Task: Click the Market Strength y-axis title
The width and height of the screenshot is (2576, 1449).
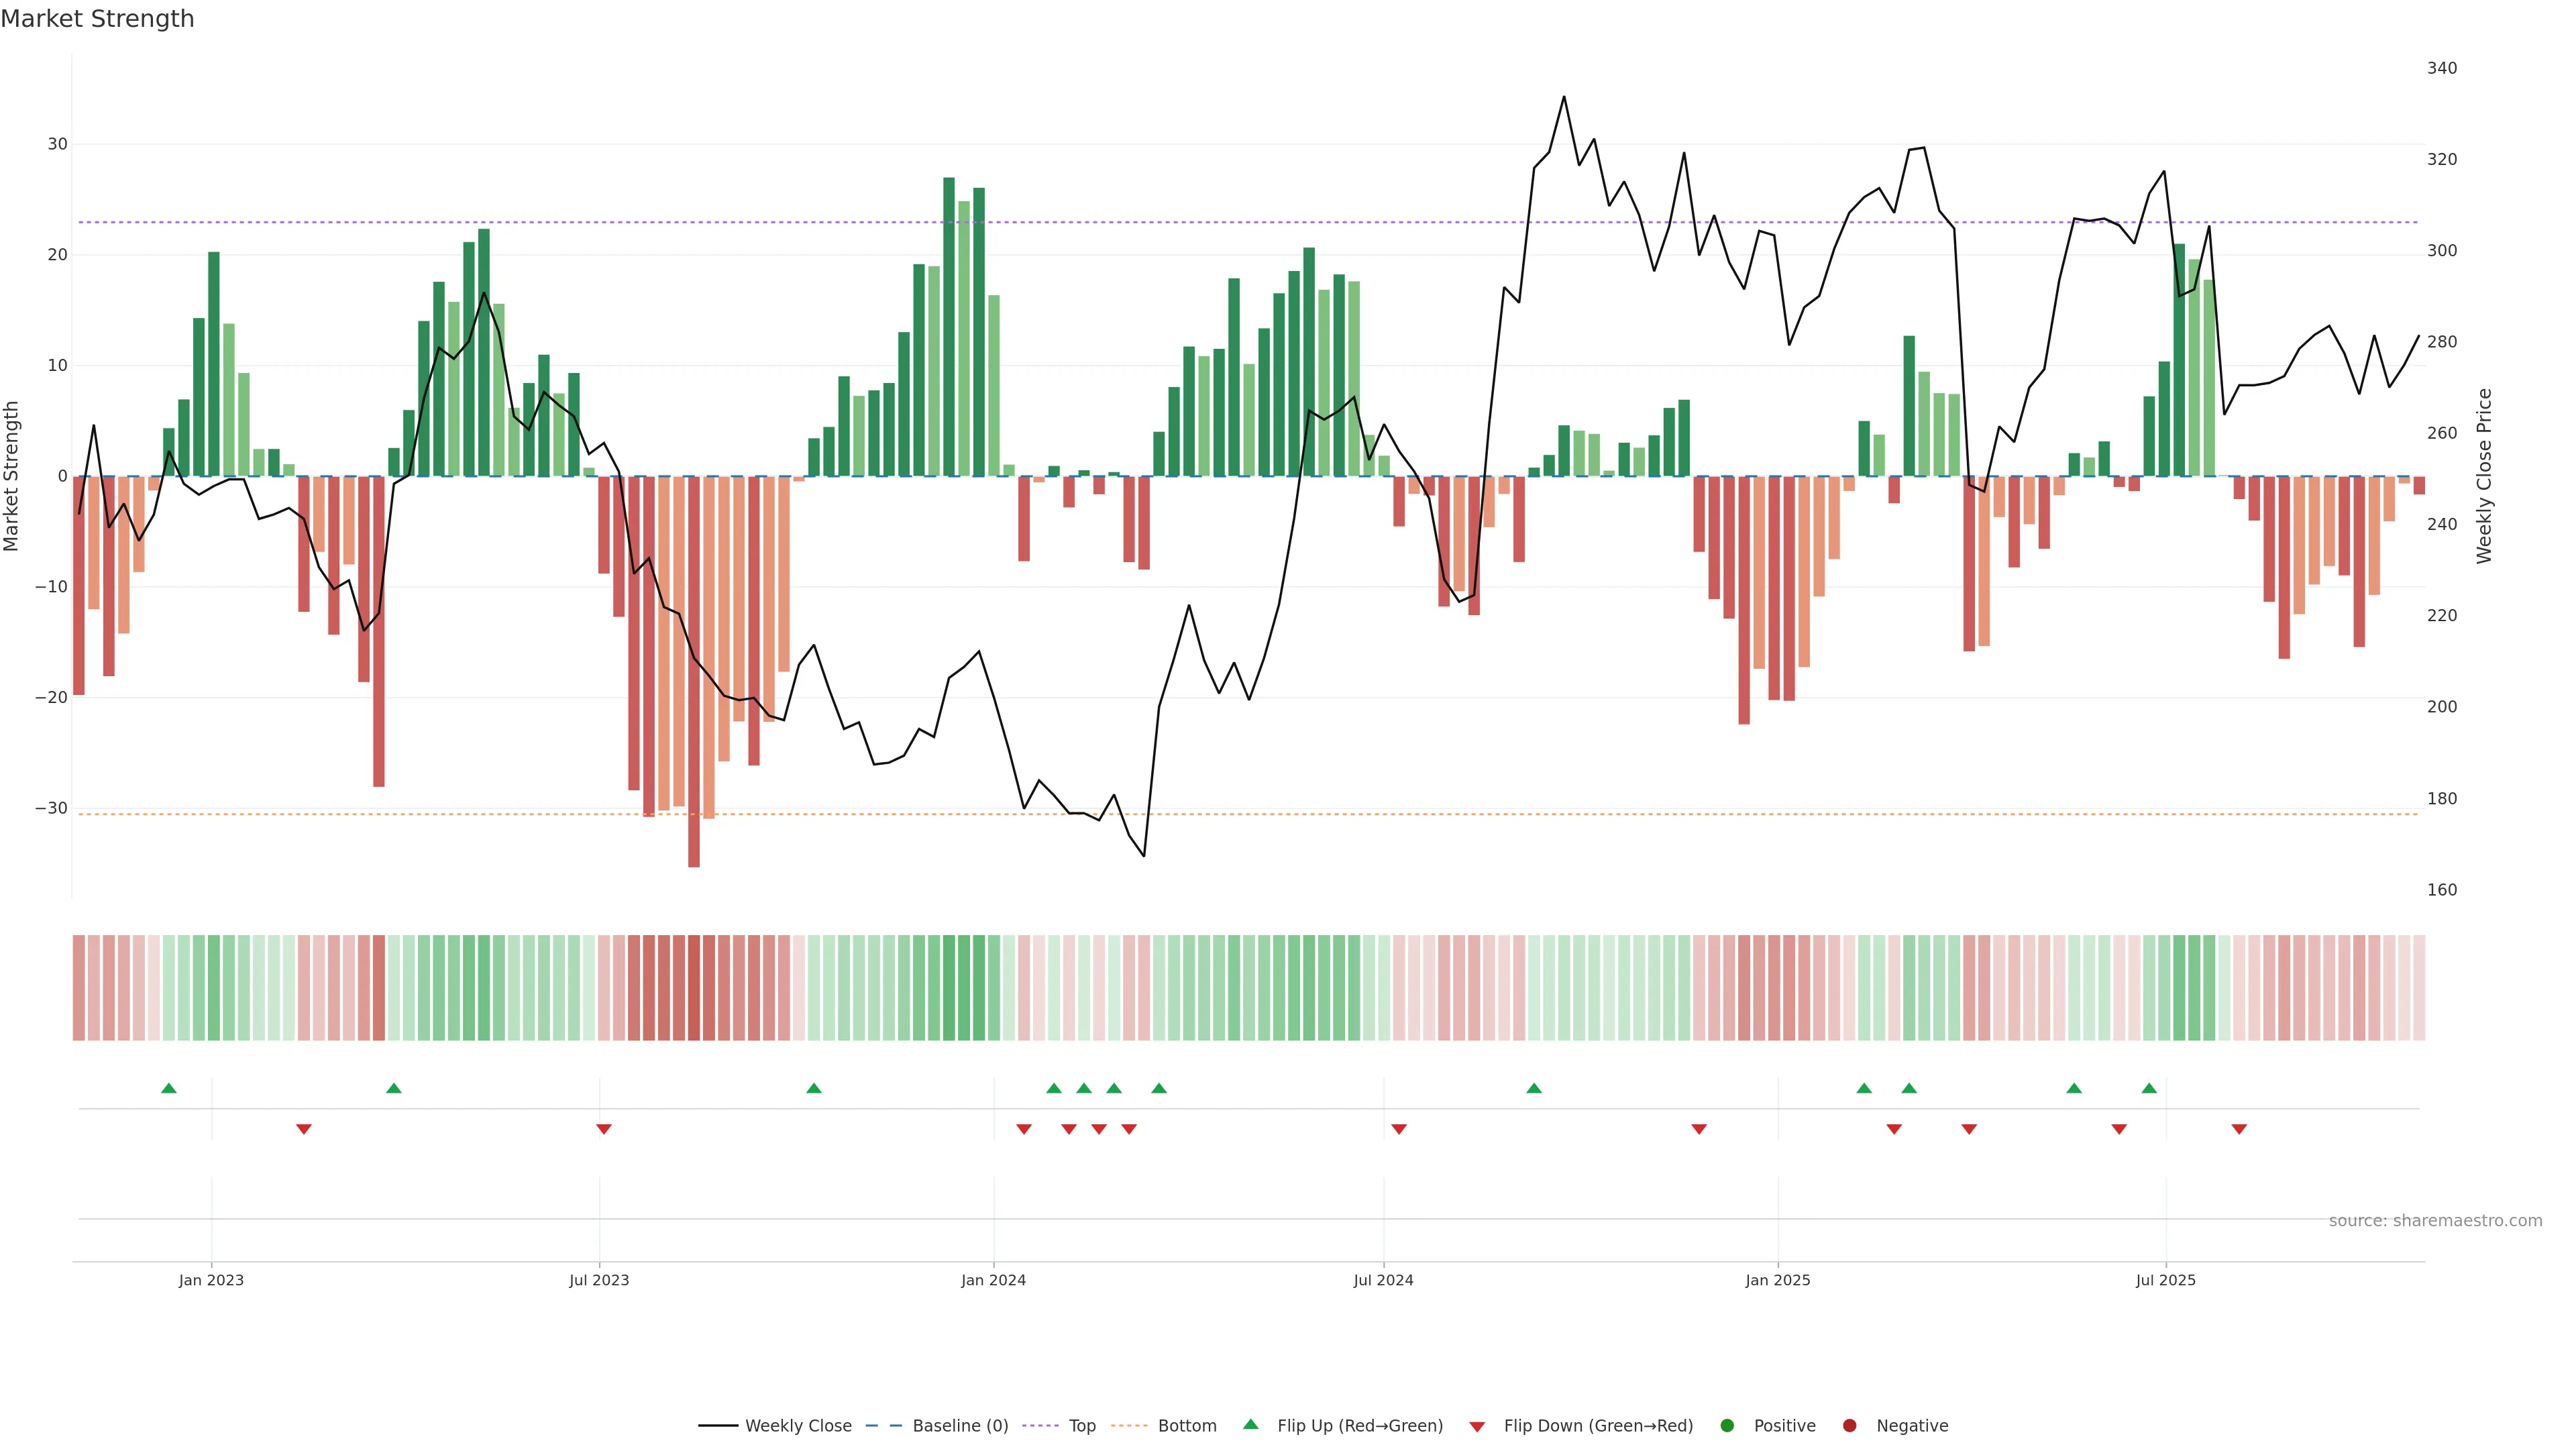Action: 12,476
